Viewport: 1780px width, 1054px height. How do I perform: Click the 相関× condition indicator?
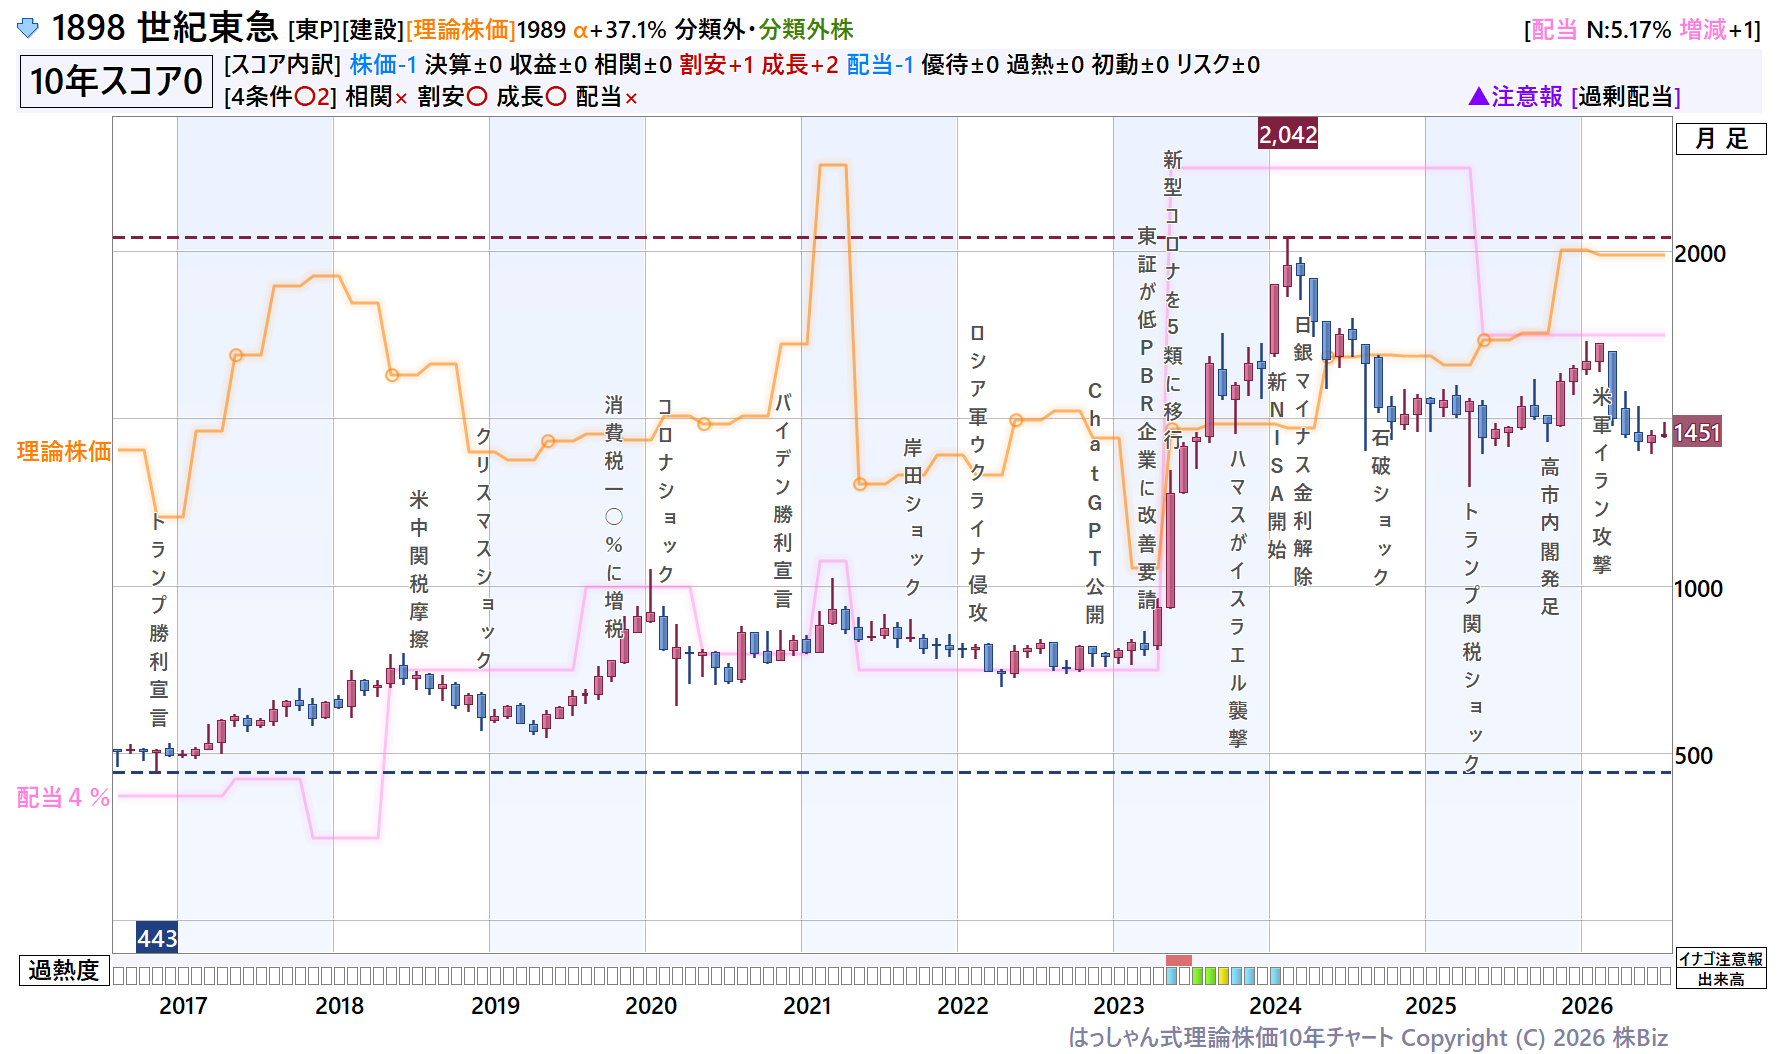click(x=377, y=97)
